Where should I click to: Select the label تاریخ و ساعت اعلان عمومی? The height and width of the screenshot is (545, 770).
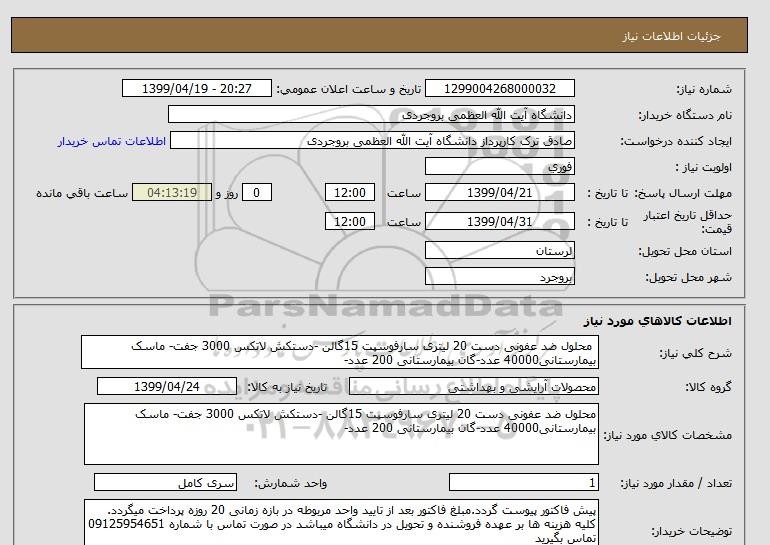tap(349, 89)
